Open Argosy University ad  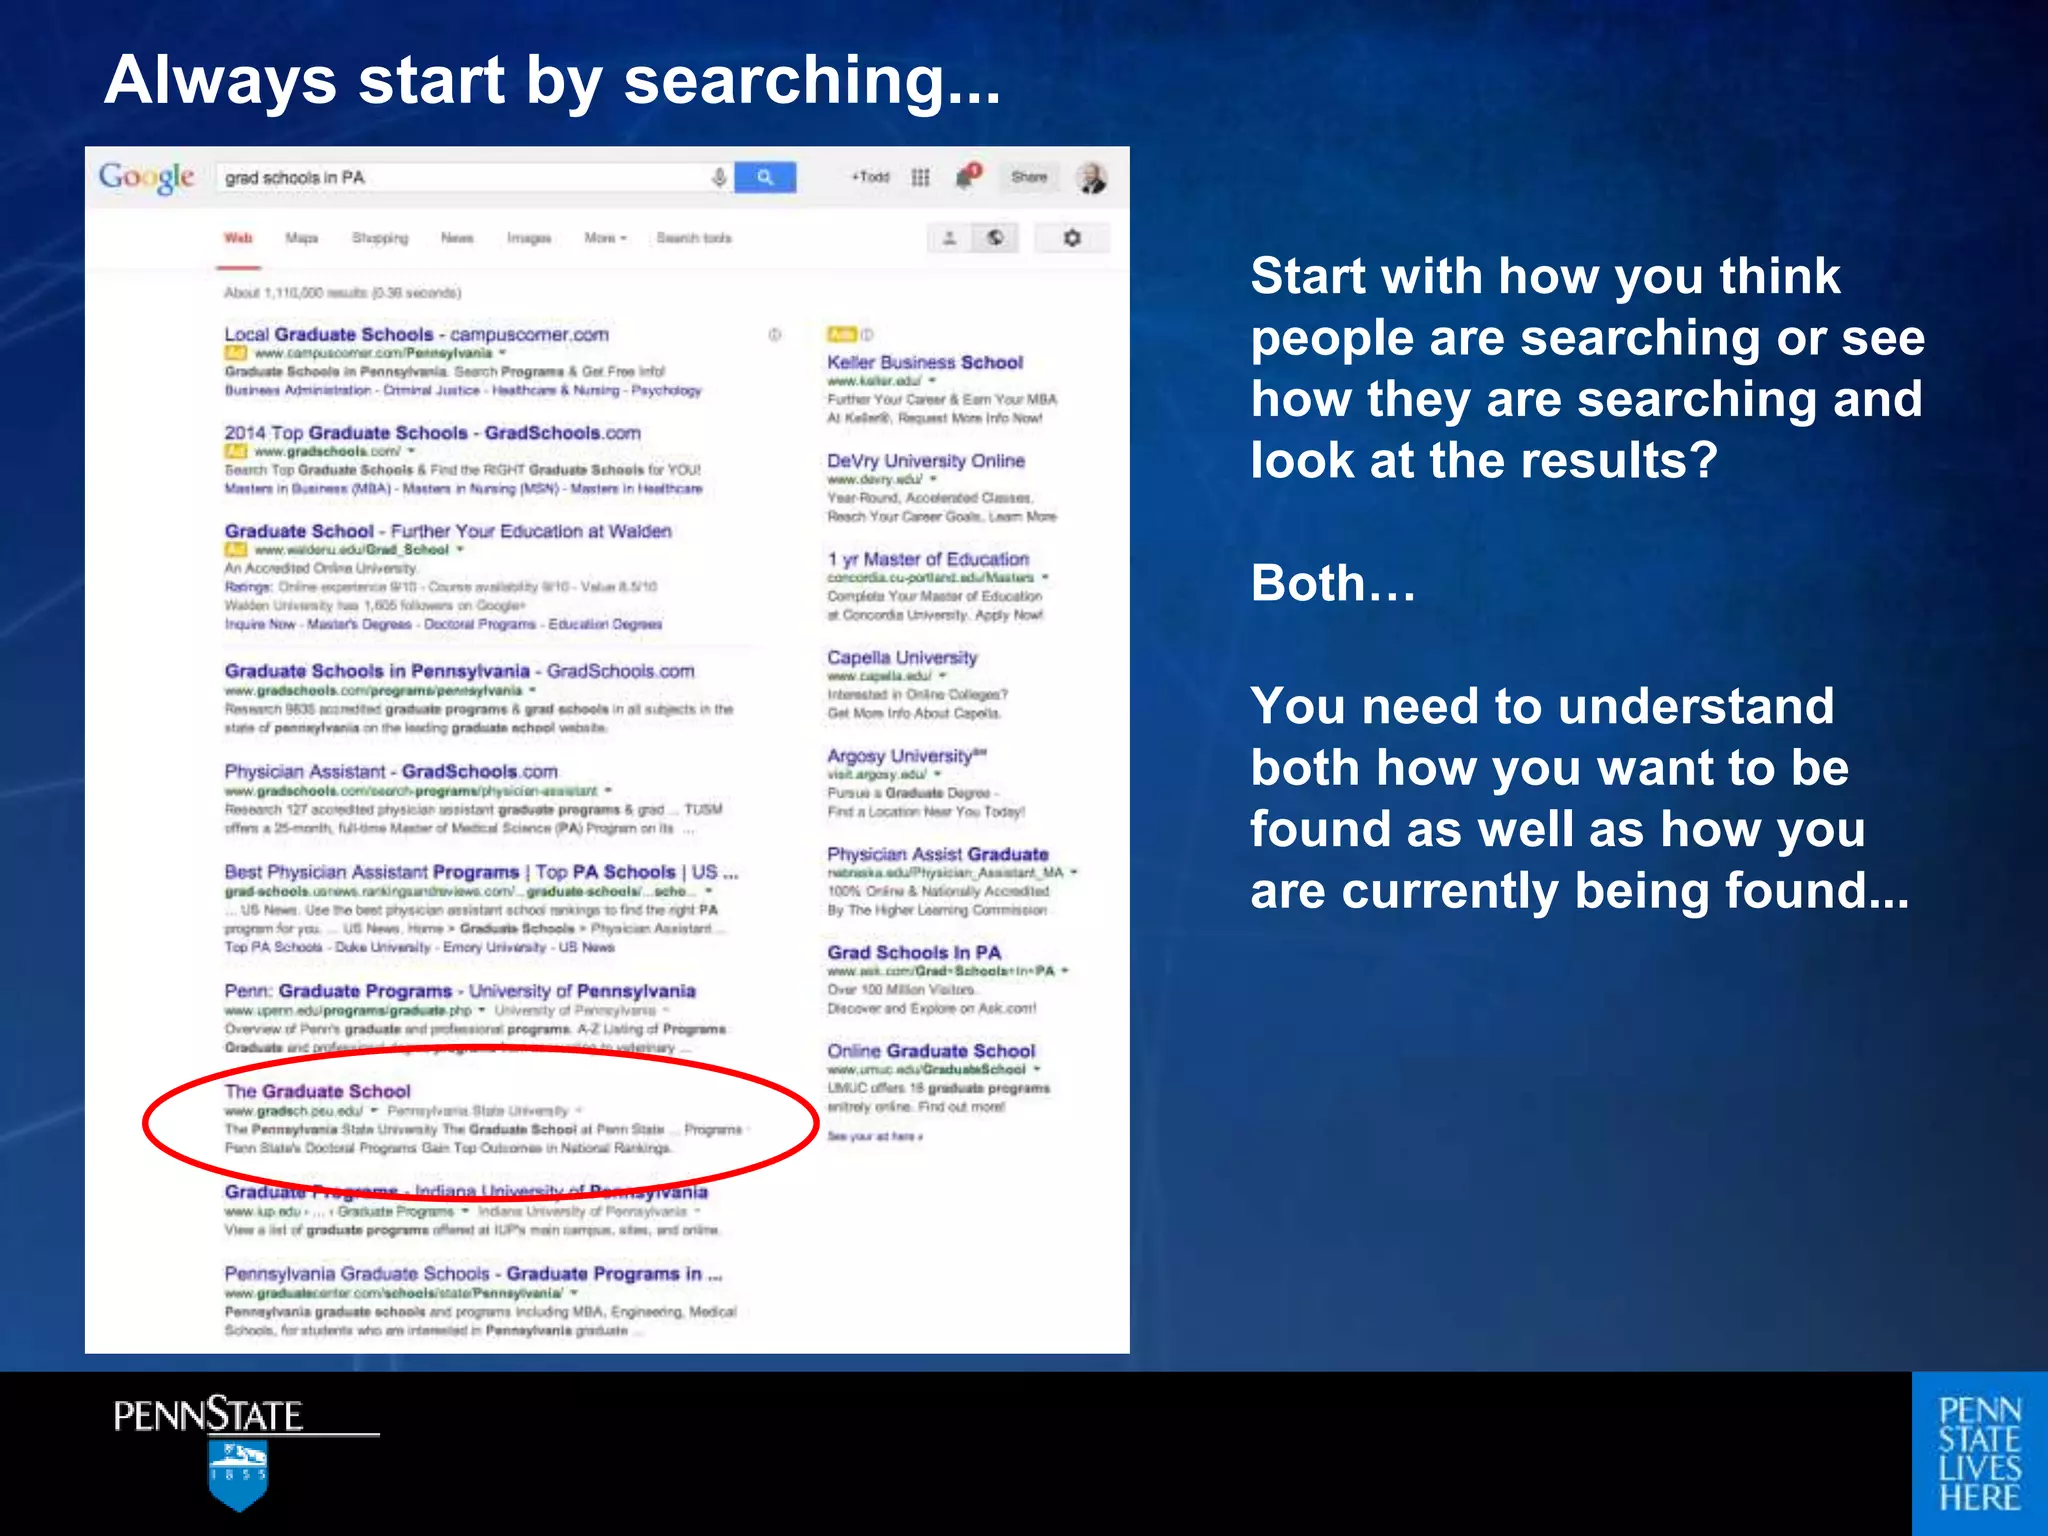907,755
